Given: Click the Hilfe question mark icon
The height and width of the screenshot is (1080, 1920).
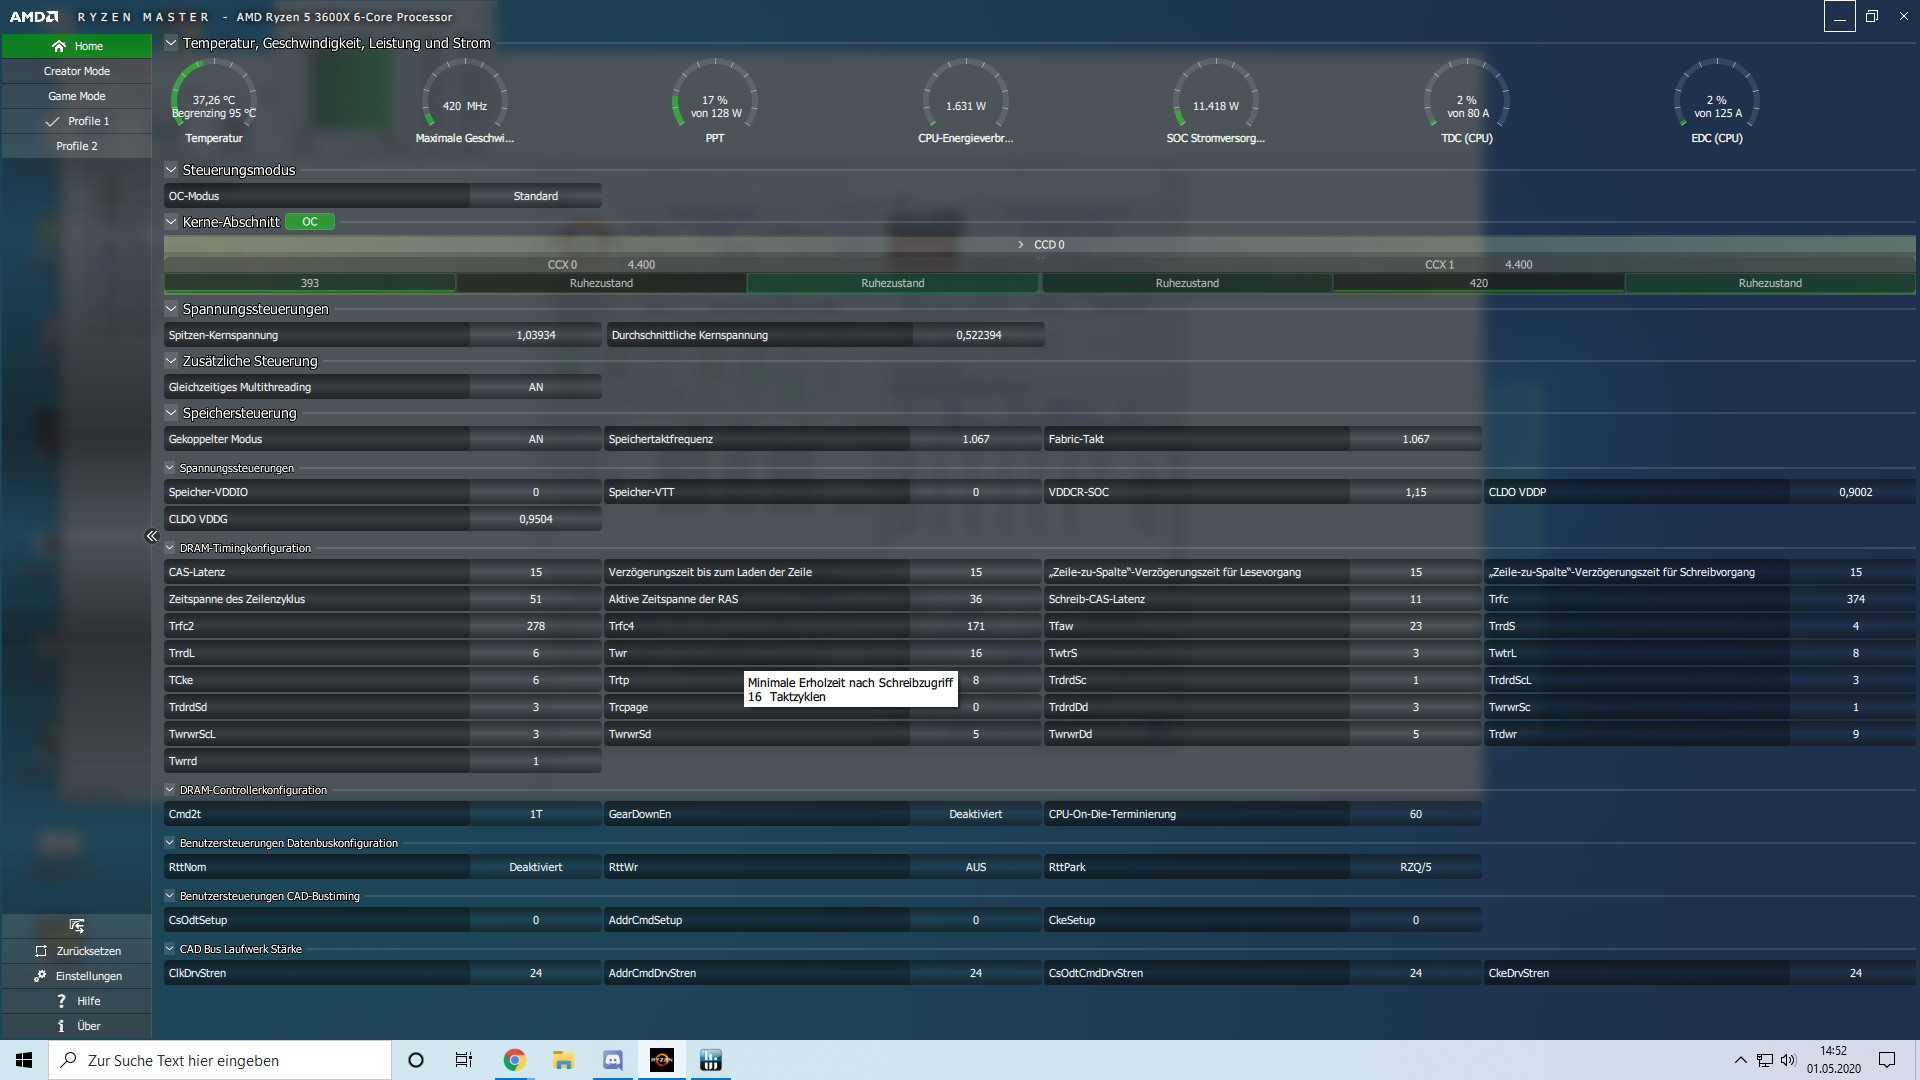Looking at the screenshot, I should pyautogui.click(x=61, y=1001).
